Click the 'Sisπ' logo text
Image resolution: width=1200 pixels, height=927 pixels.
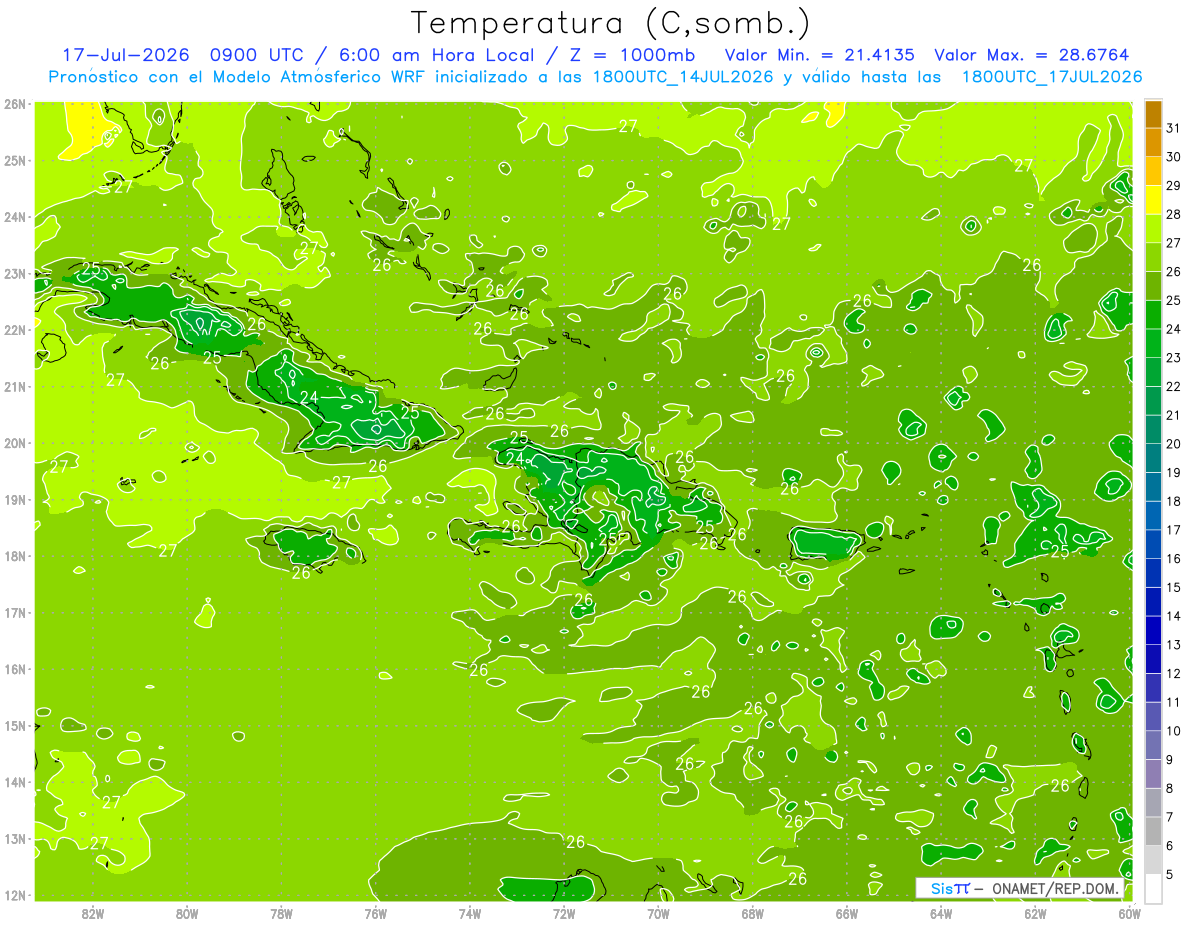[x=950, y=888]
